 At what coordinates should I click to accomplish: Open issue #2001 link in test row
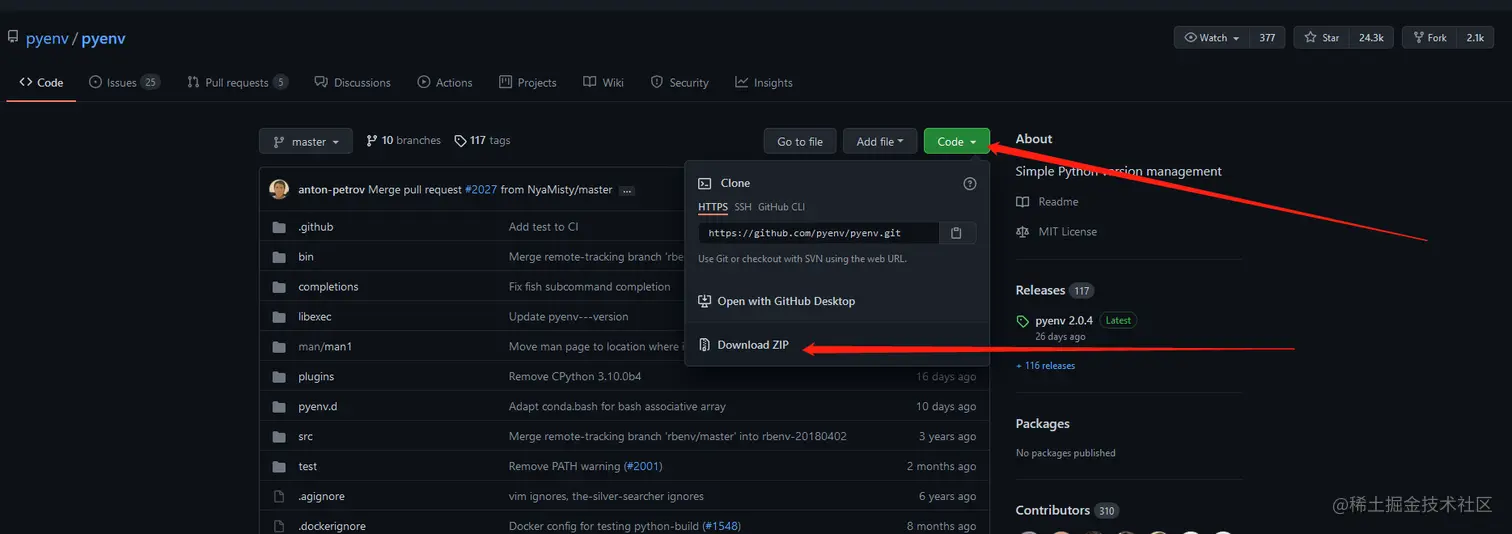coord(641,467)
